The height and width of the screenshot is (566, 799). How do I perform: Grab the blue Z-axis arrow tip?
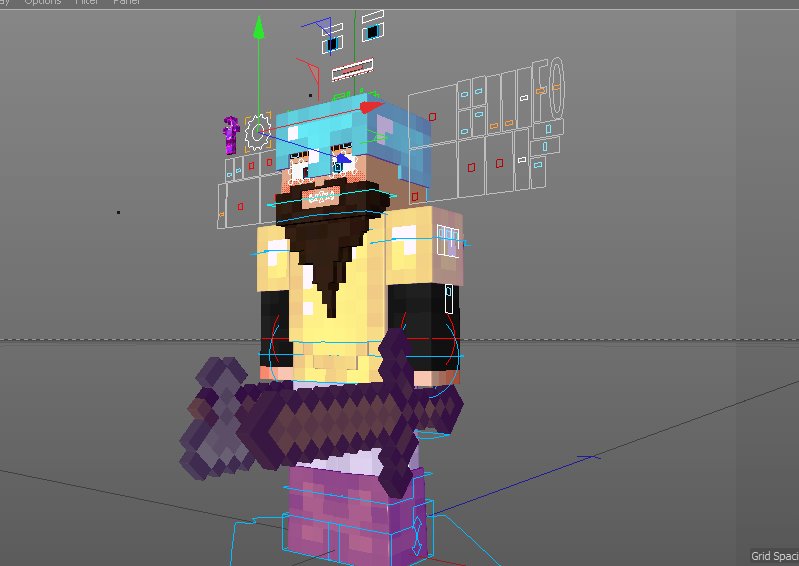tap(344, 160)
